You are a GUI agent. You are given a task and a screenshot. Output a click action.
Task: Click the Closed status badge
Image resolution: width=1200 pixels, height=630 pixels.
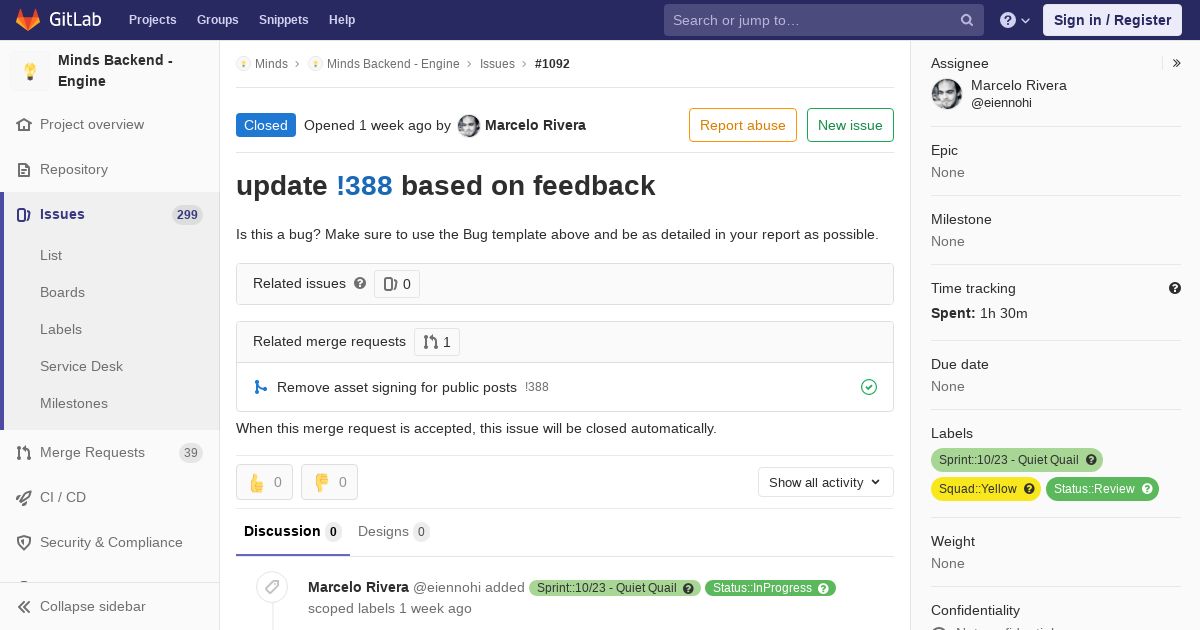(266, 125)
